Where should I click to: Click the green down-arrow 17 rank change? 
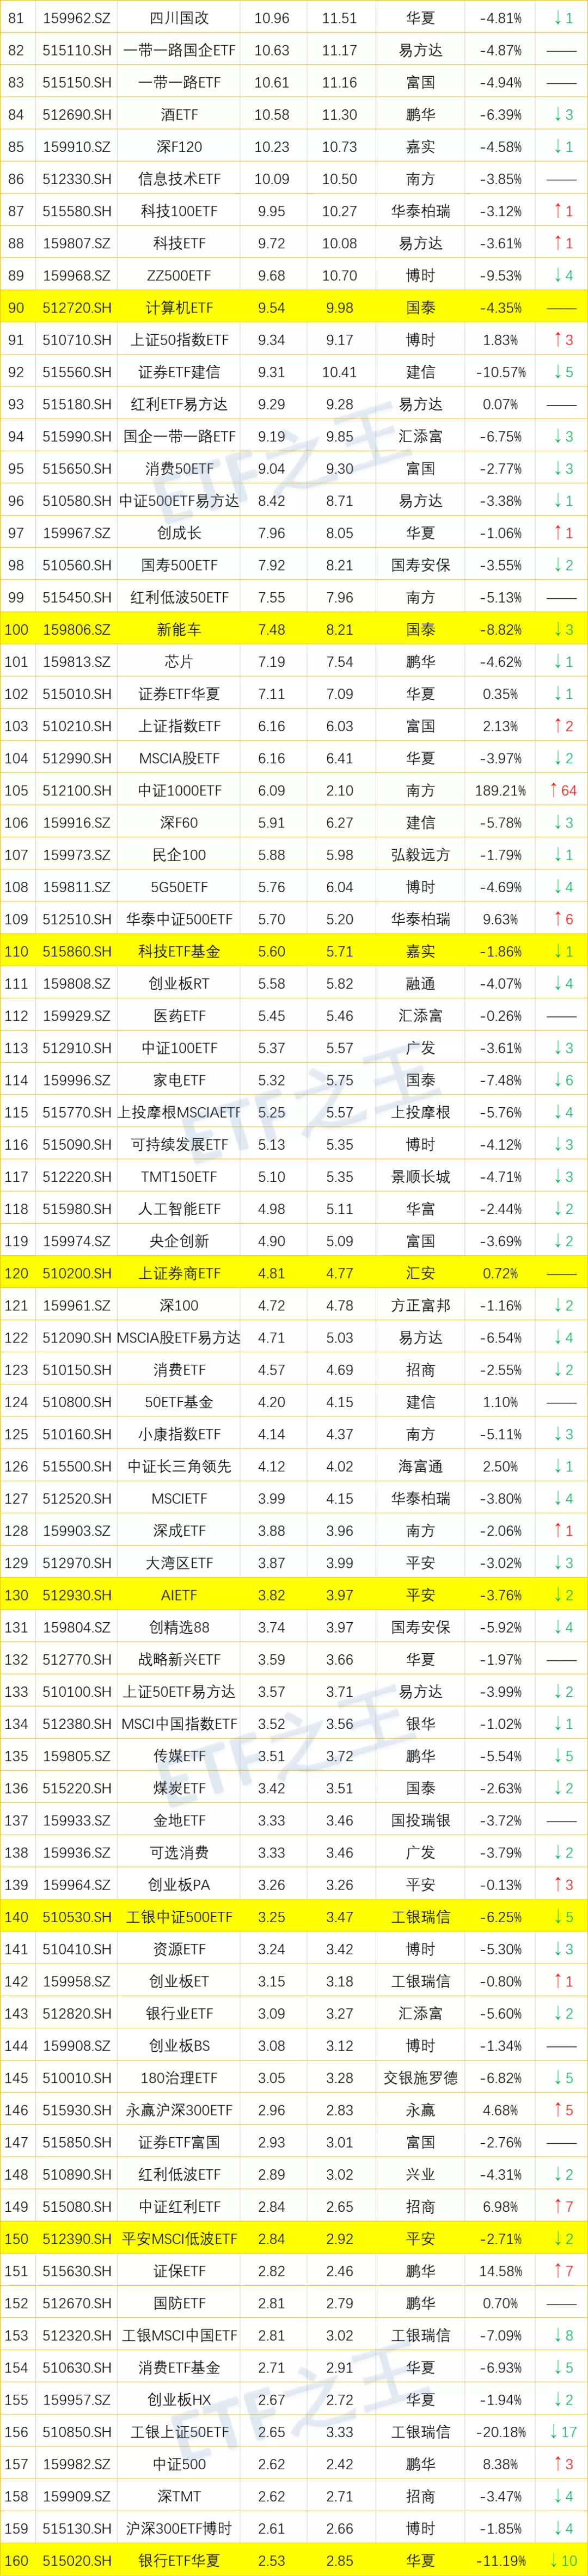pyautogui.click(x=563, y=2431)
